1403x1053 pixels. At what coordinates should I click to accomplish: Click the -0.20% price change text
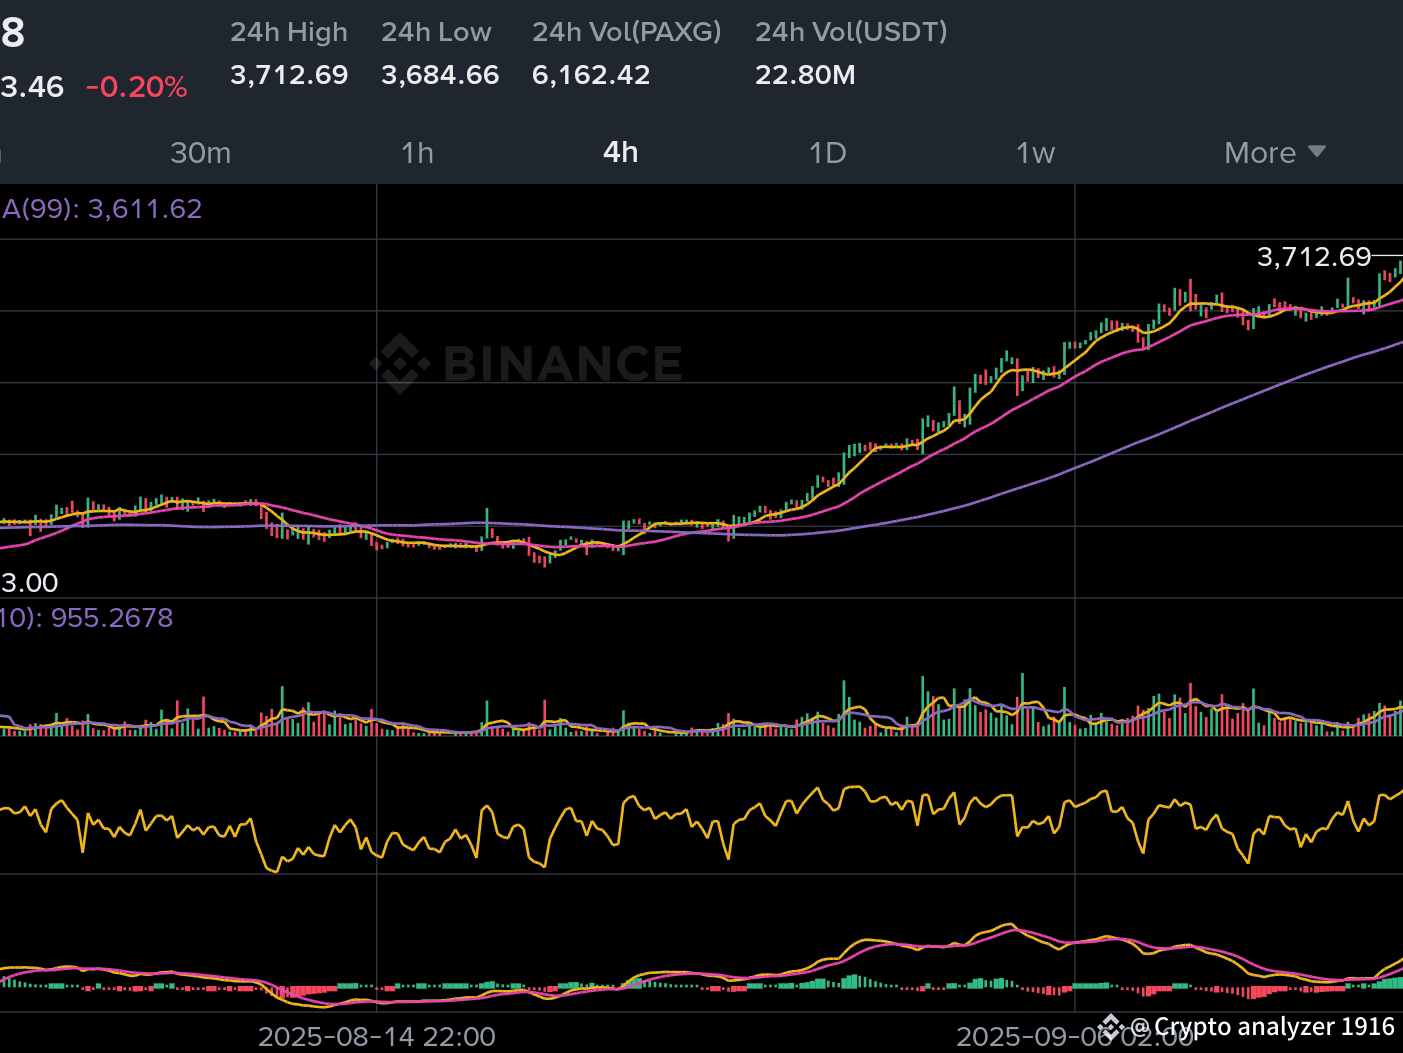click(x=136, y=87)
